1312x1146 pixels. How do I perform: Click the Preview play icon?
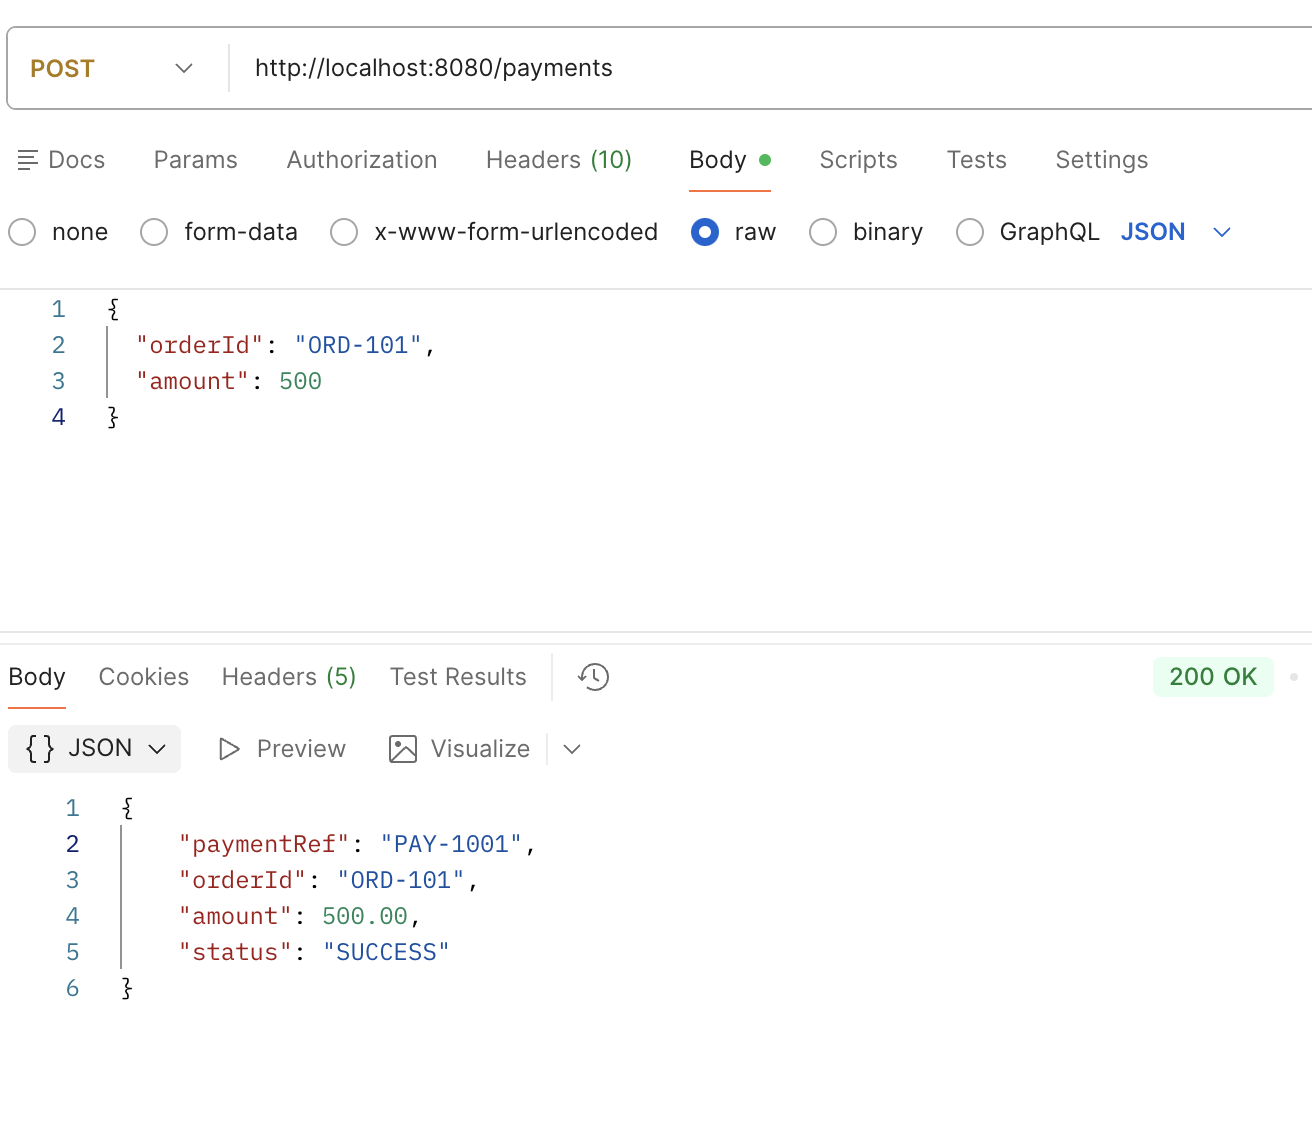[x=229, y=749]
